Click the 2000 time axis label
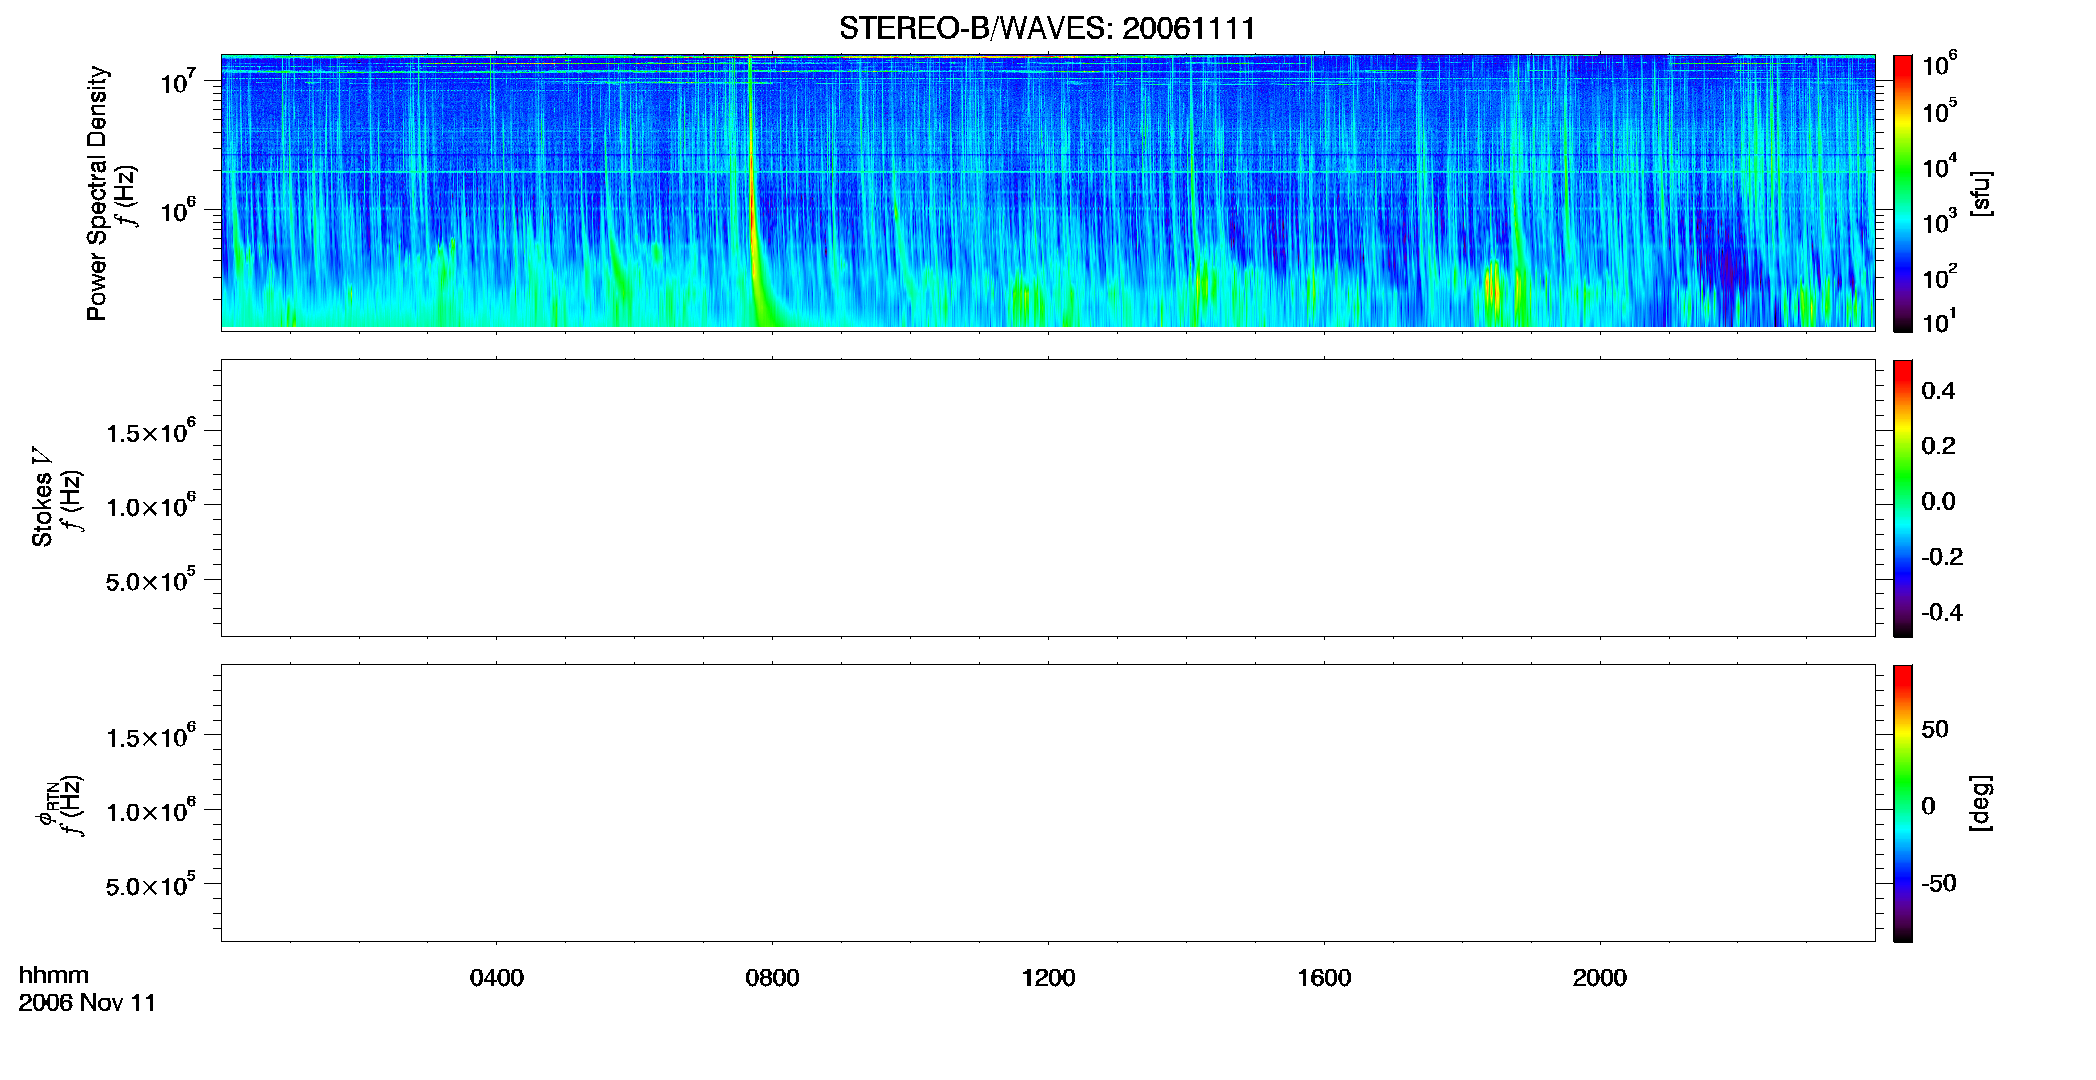 click(x=1599, y=978)
